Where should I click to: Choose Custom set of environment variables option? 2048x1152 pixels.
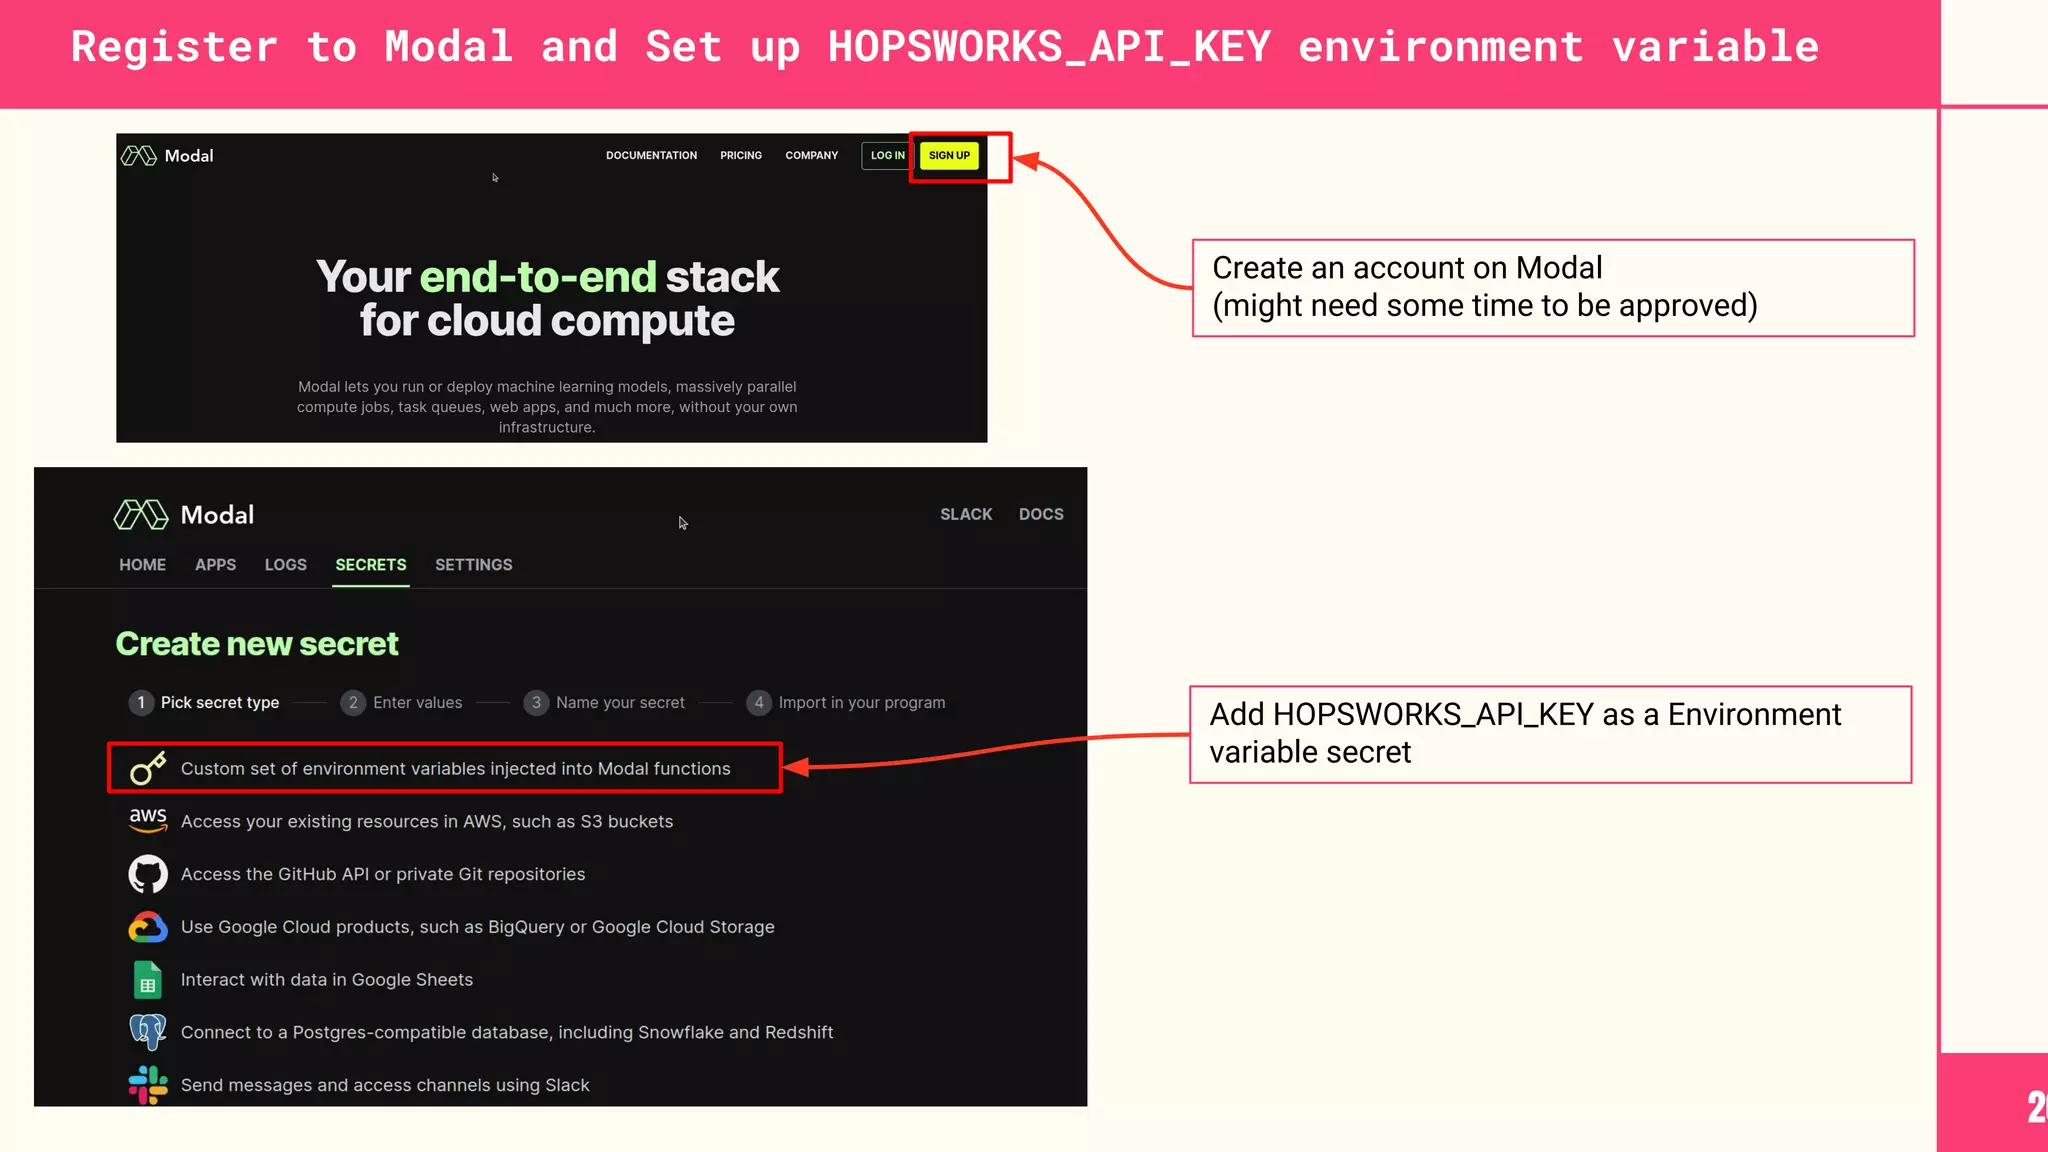coord(445,768)
